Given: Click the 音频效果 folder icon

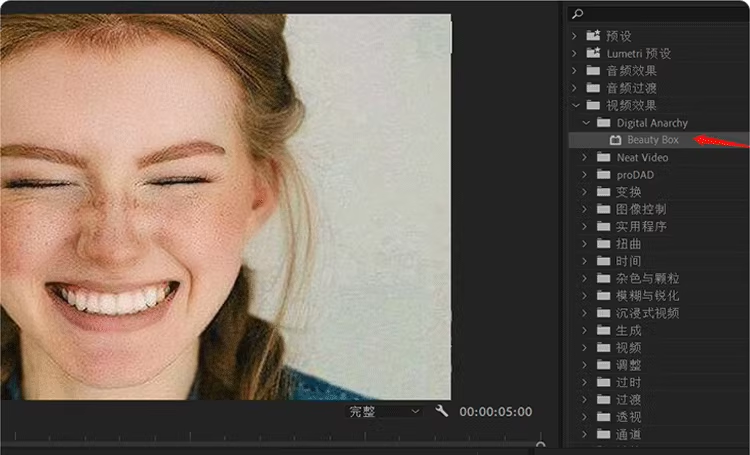Looking at the screenshot, I should click(x=594, y=71).
